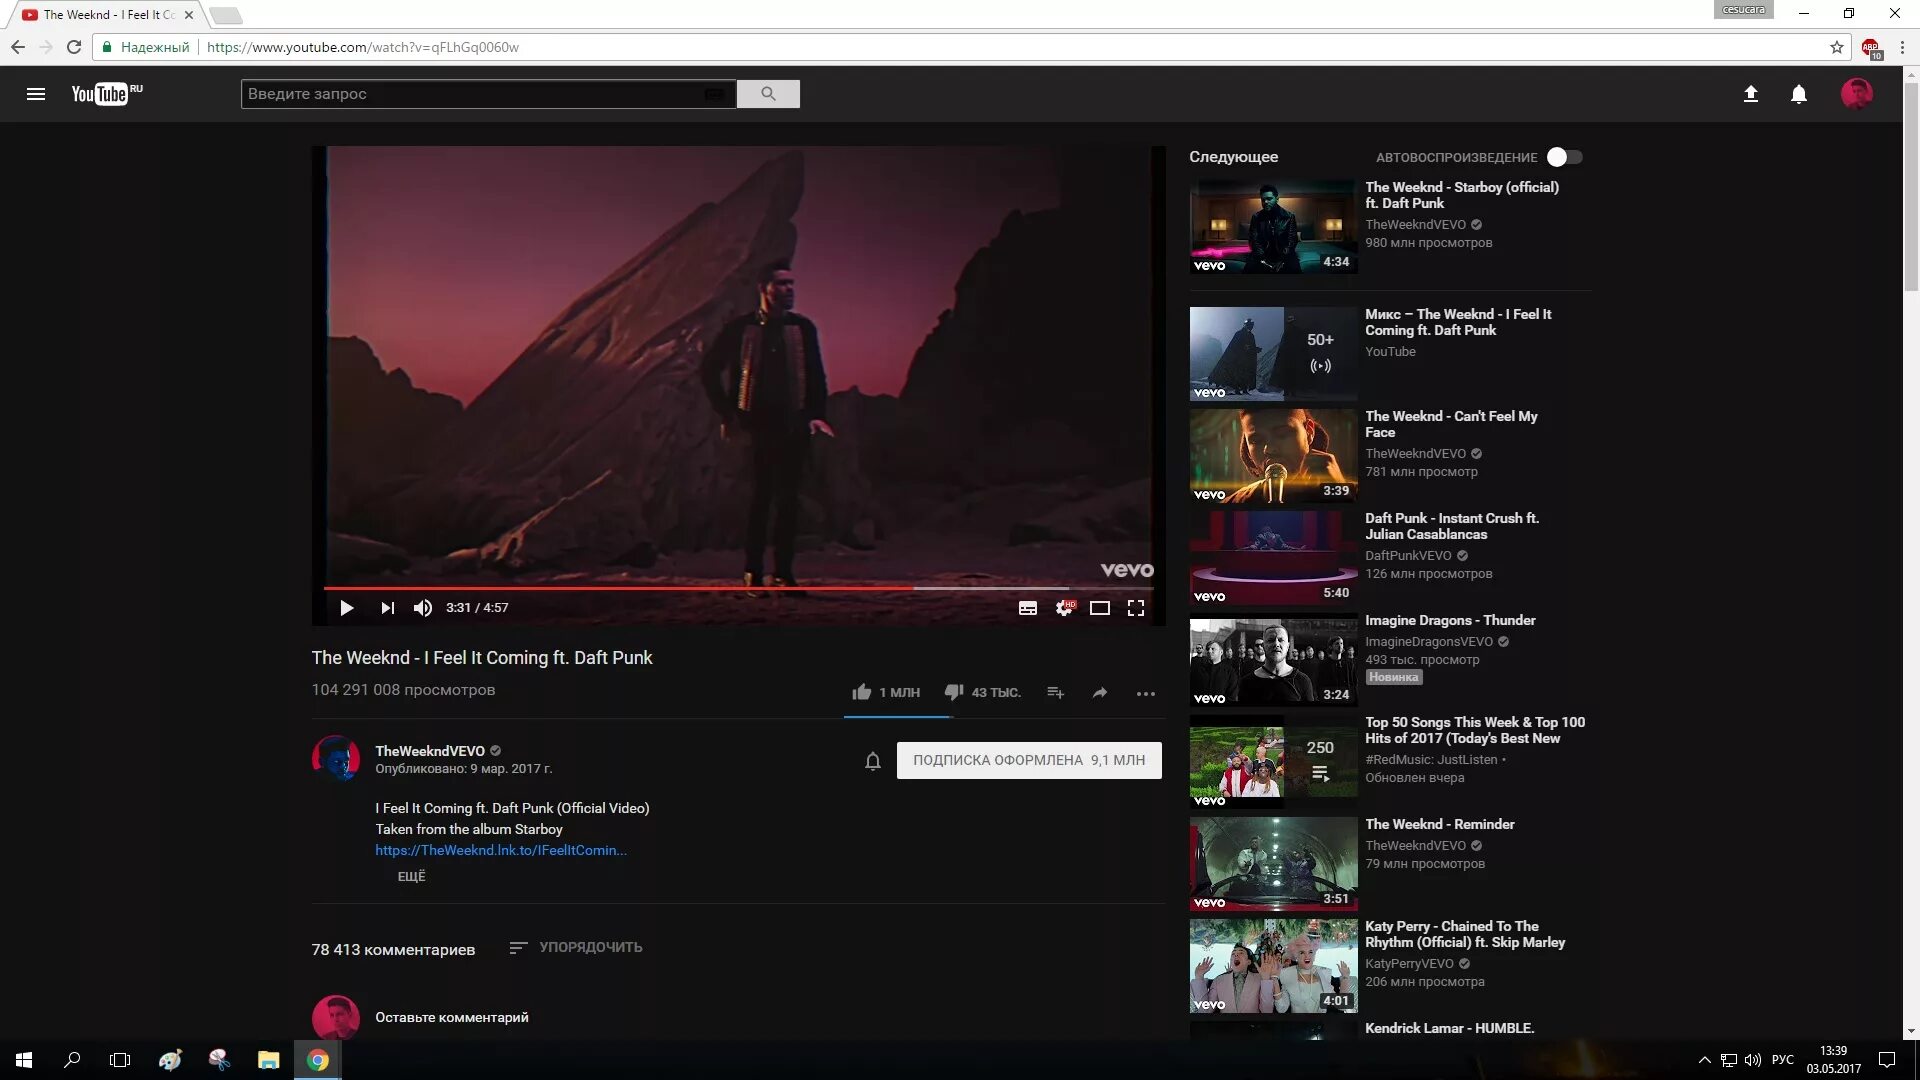The width and height of the screenshot is (1920, 1080).
Task: Open more actions three-dot menu
Action: tap(1146, 693)
